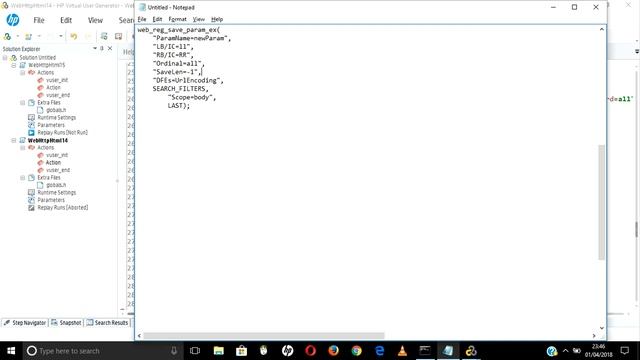Image resolution: width=640 pixels, height=360 pixels.
Task: Collapse the WebHttpHtml14 script node
Action: coord(13,140)
